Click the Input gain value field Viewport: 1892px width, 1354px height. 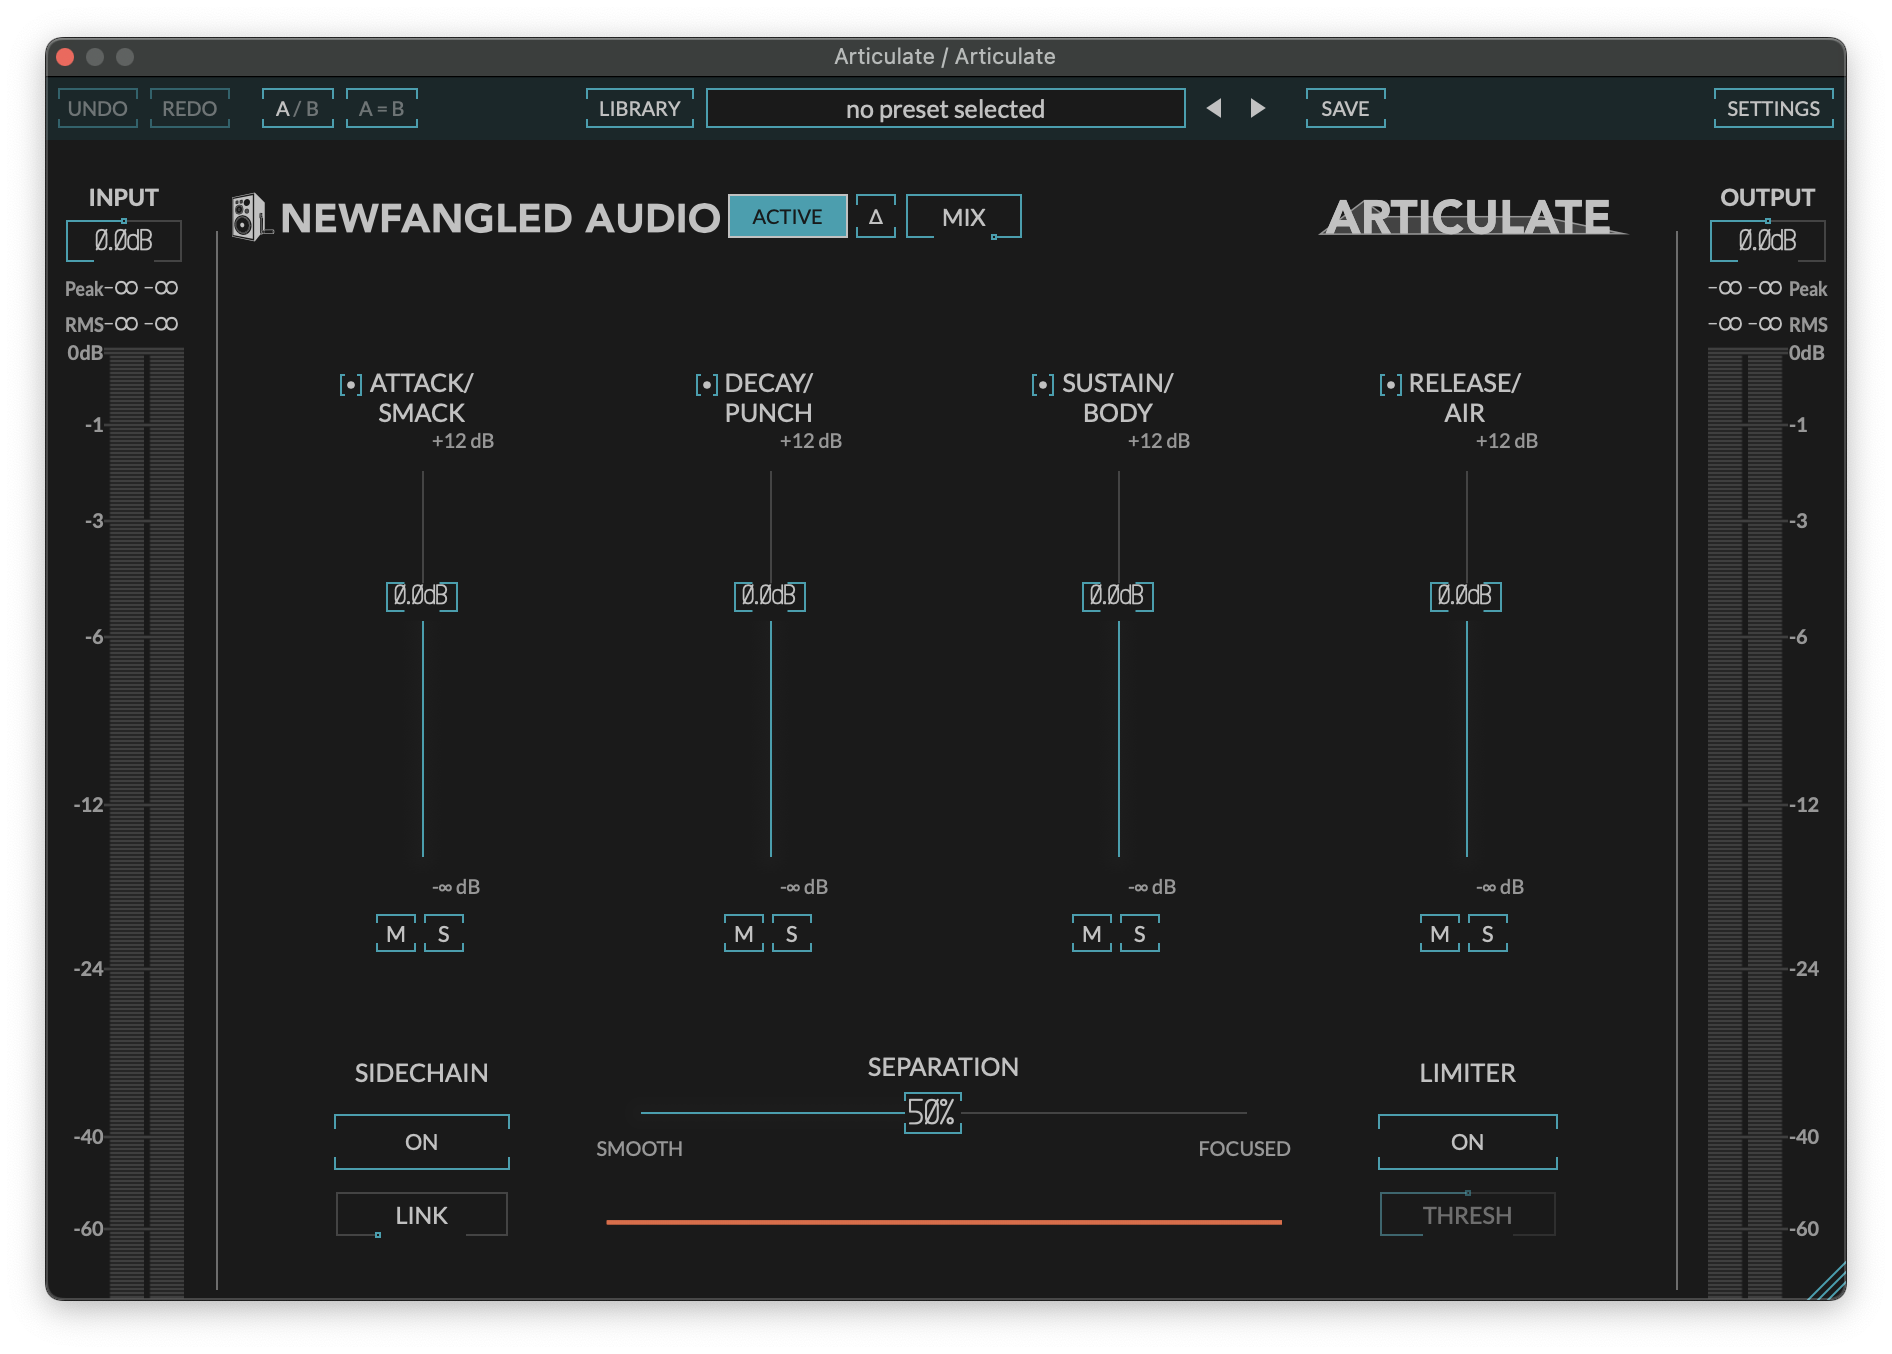(x=123, y=241)
